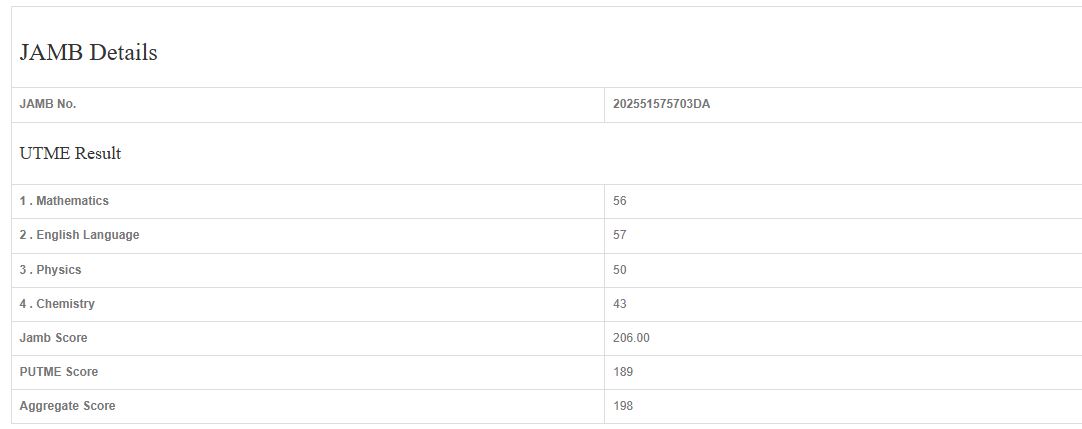Screen dimensions: 1082x429
Task: Select the Mathematics score value 56
Action: point(620,201)
